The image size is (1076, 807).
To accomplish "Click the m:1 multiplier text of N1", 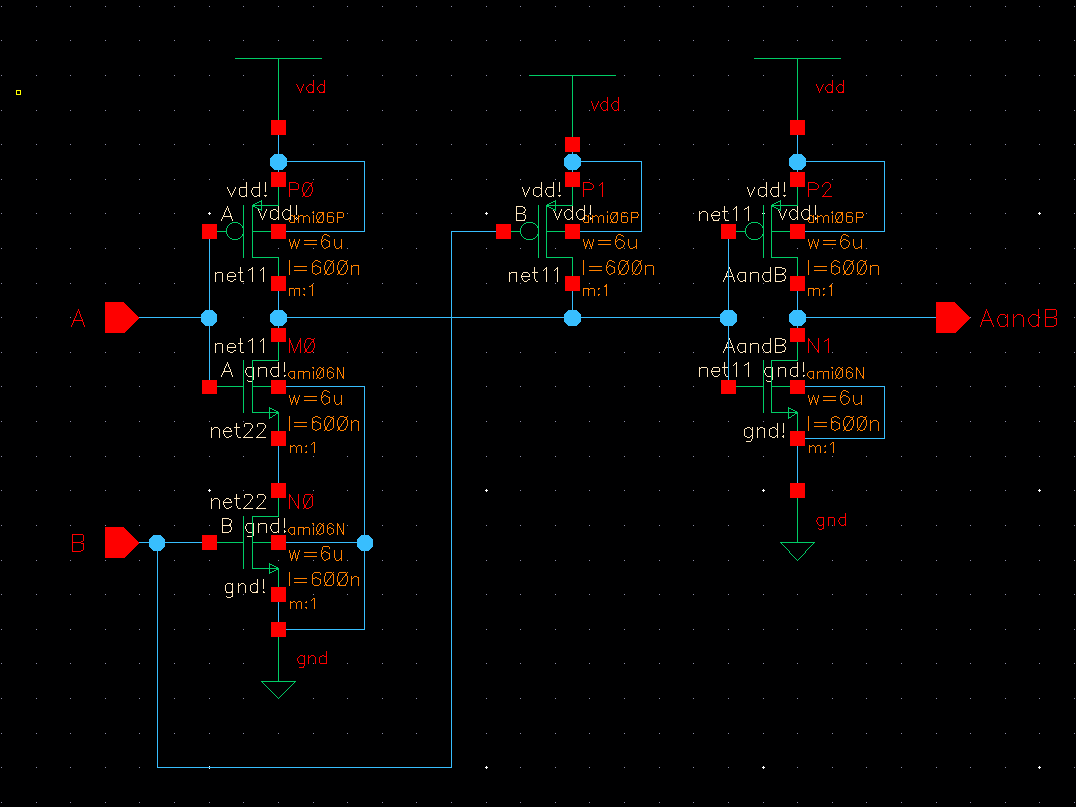I will point(821,448).
